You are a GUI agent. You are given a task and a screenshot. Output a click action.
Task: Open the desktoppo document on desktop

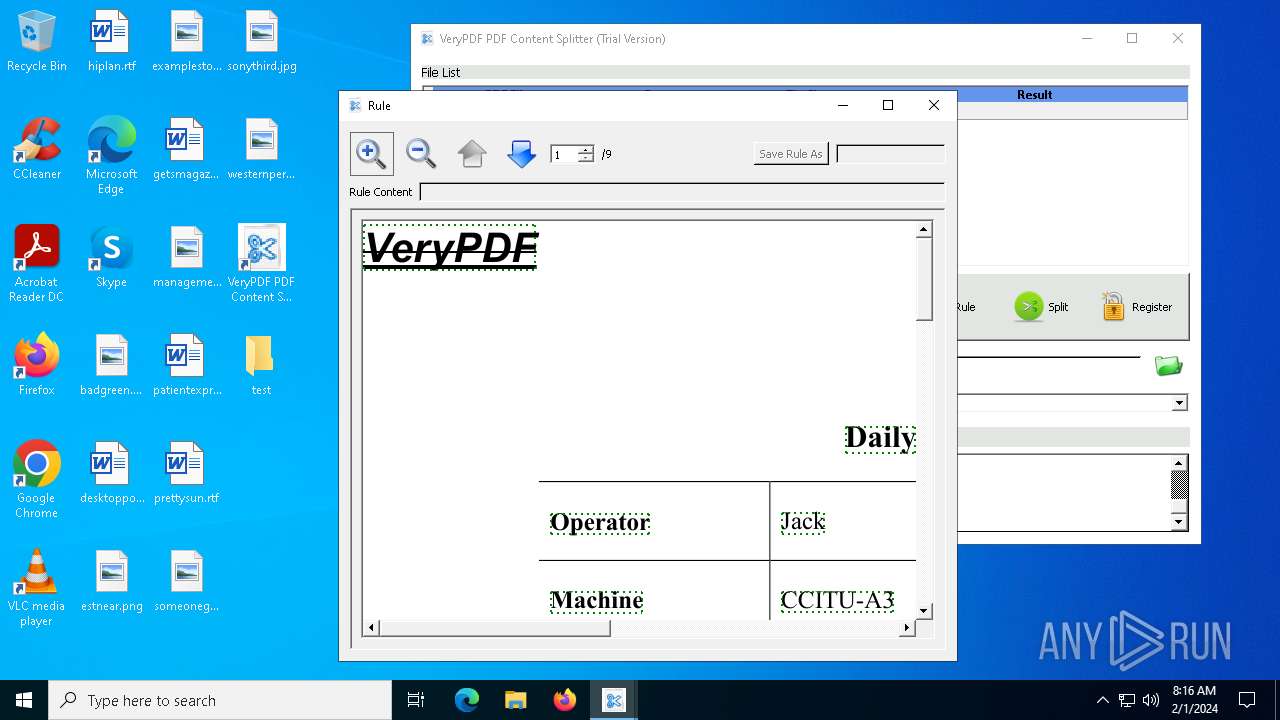pos(111,473)
